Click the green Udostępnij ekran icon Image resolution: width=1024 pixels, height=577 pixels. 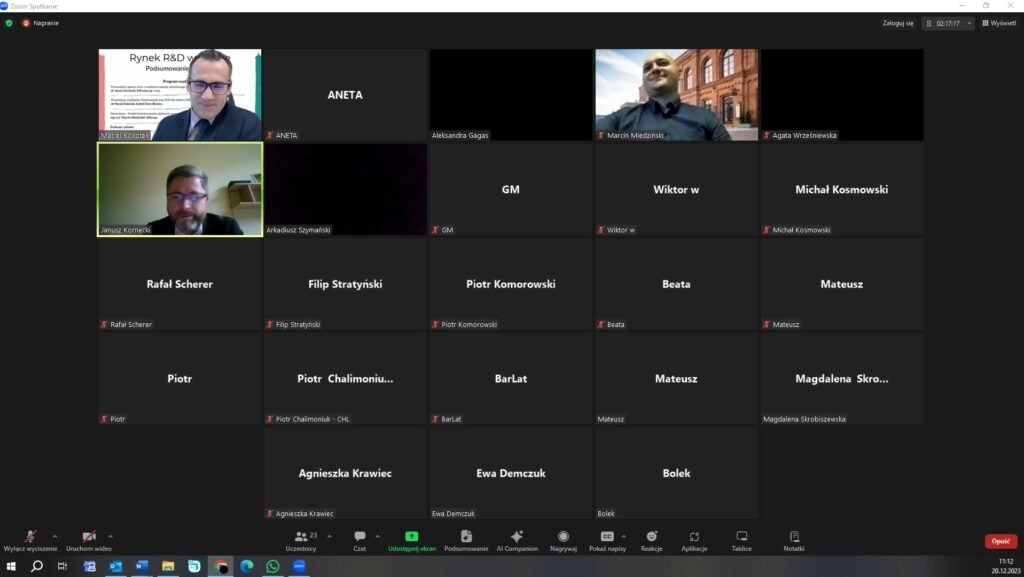(411, 537)
